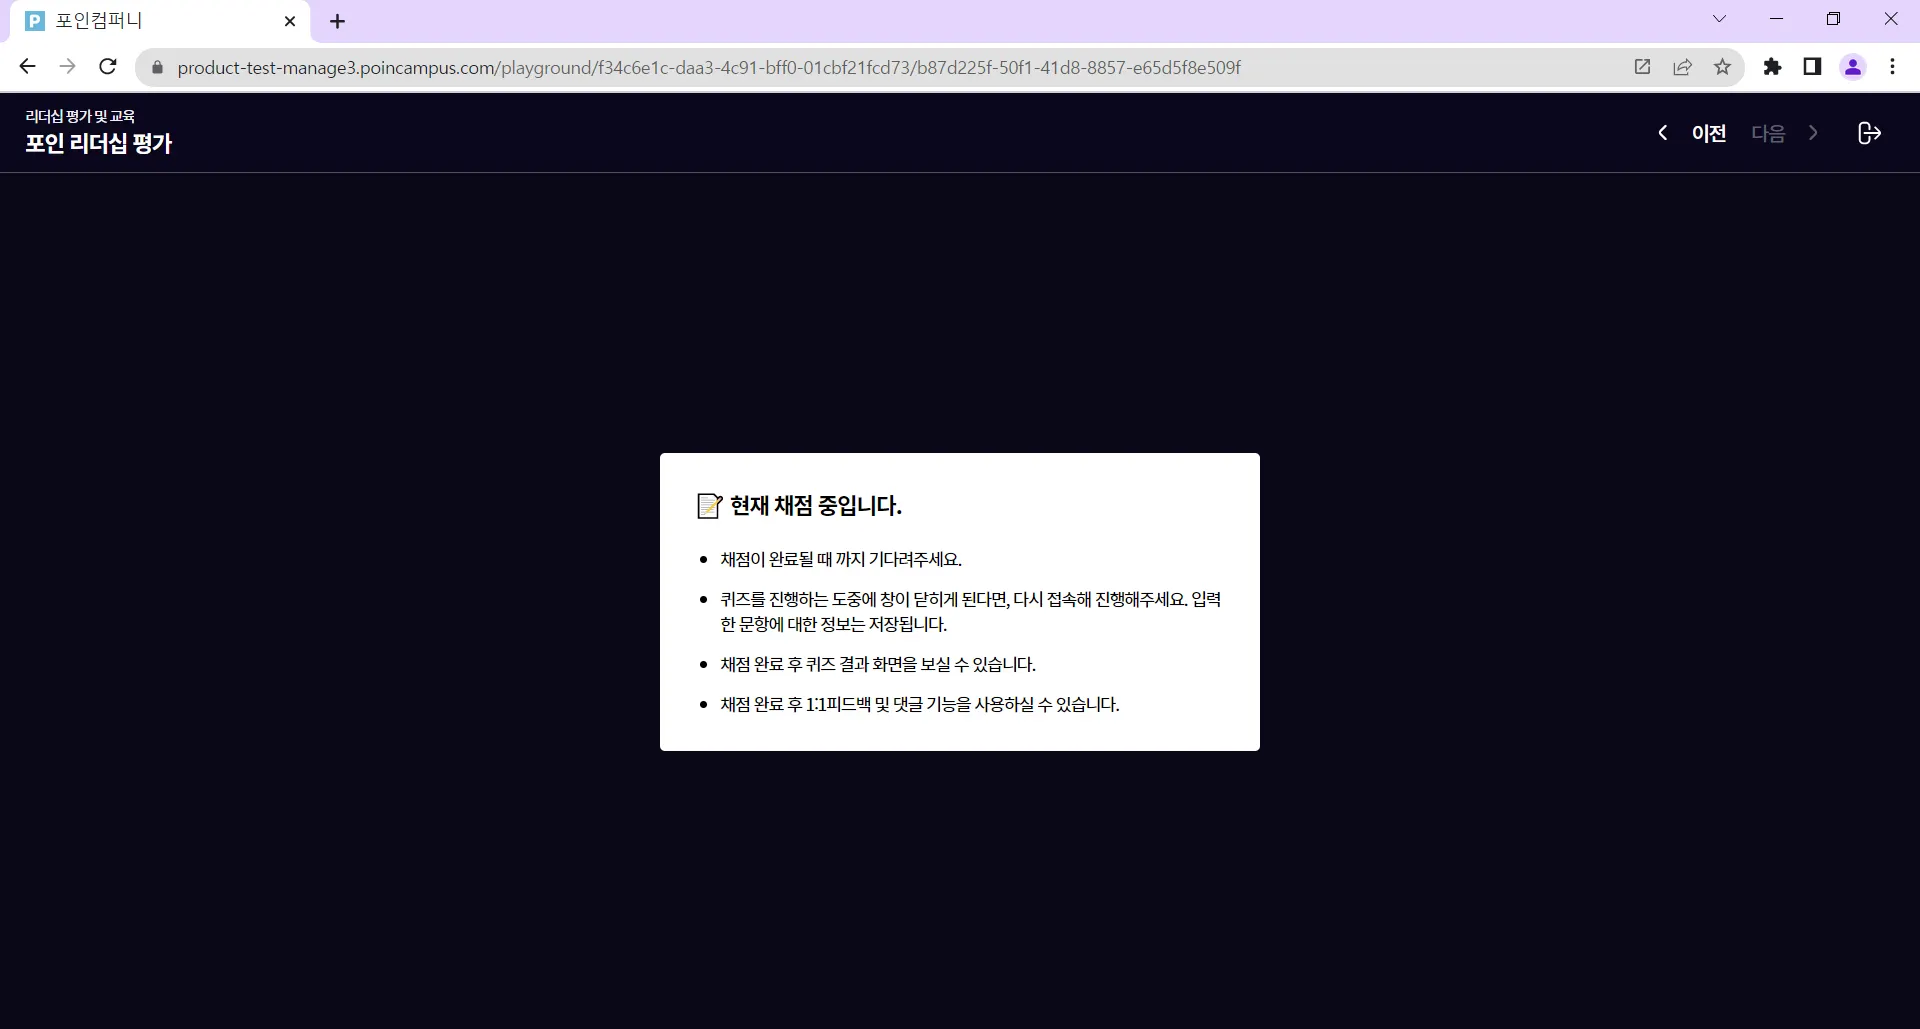Share this page icon
The width and height of the screenshot is (1920, 1029).
[1682, 67]
